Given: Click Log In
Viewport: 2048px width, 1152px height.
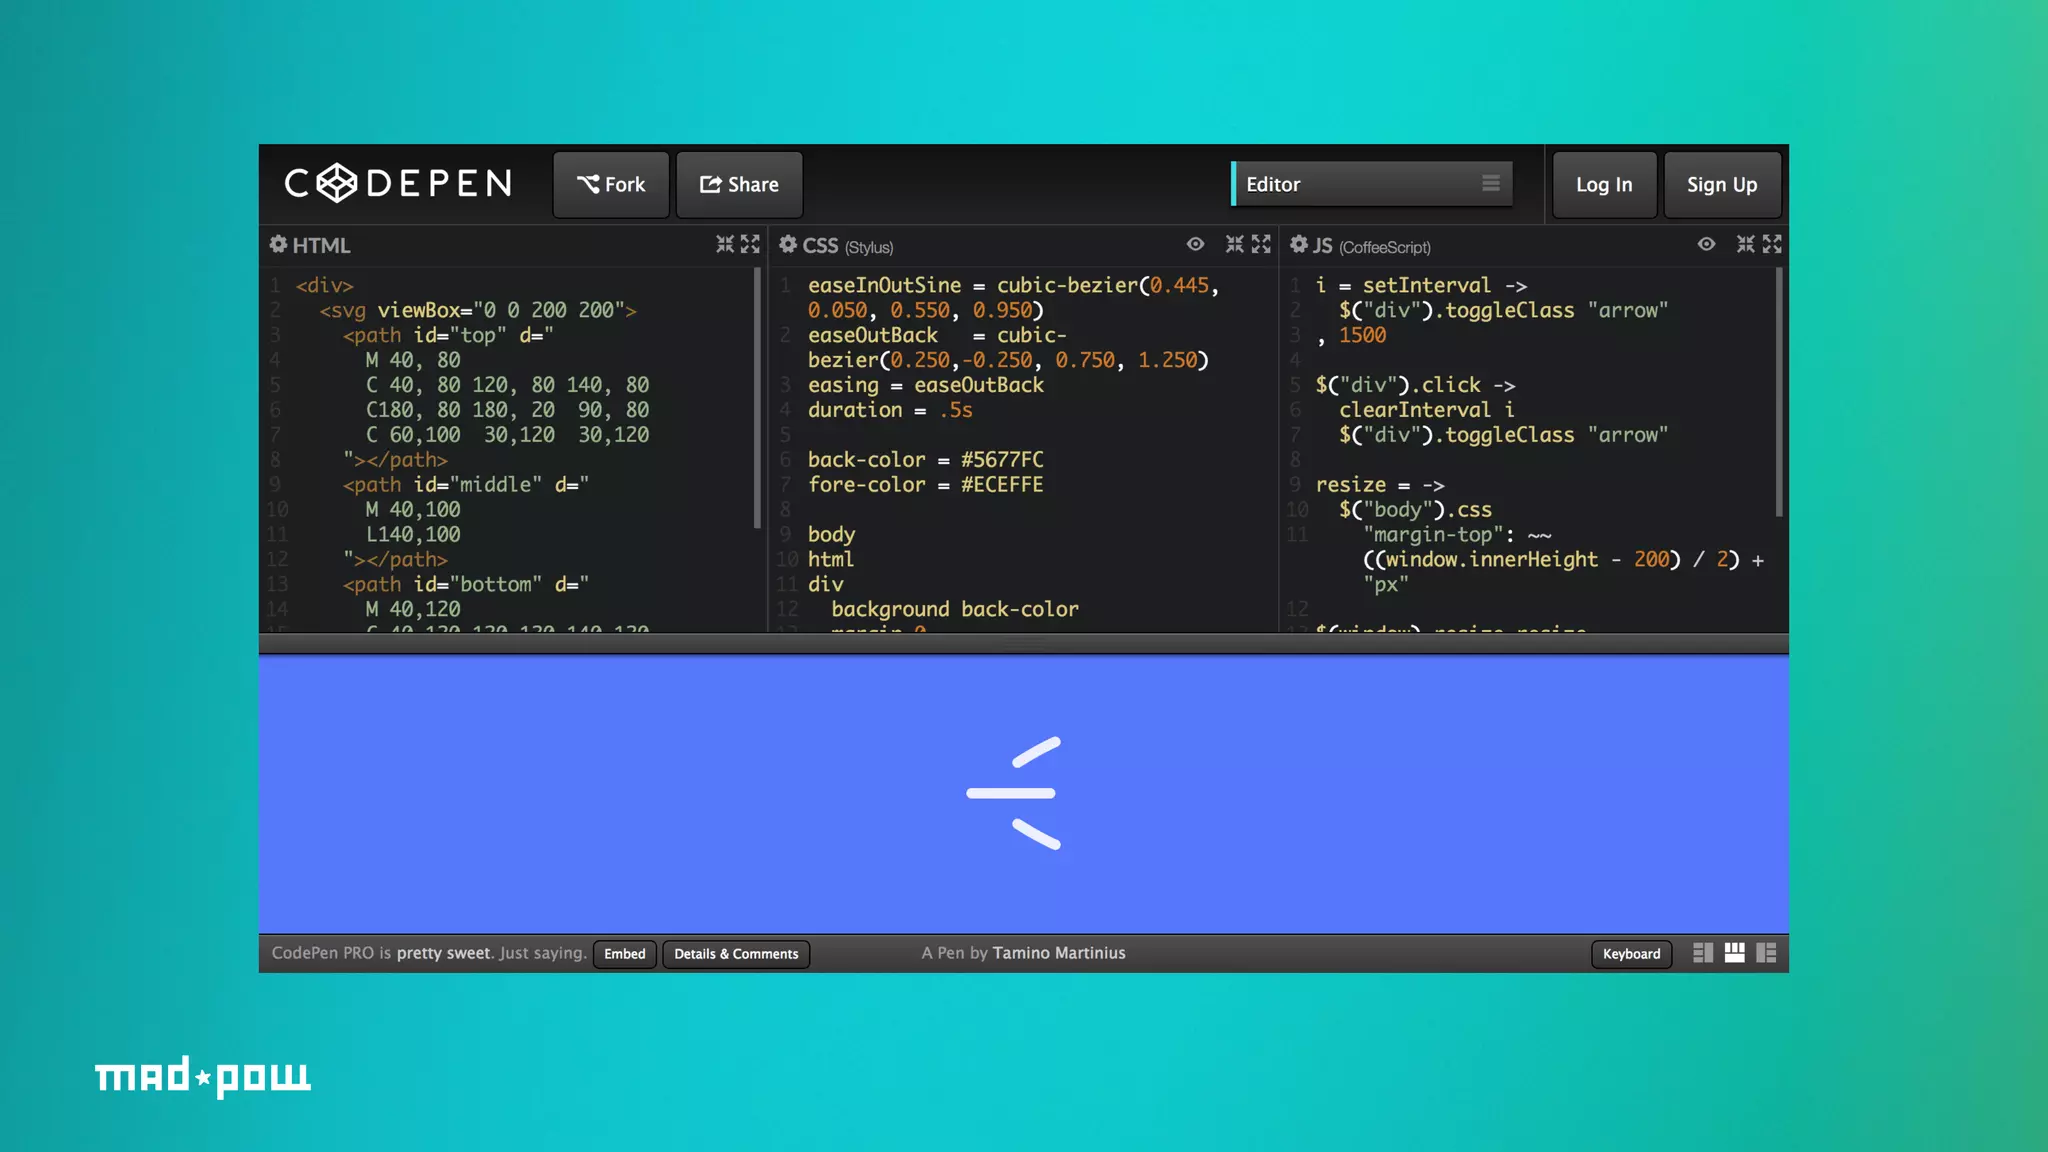Looking at the screenshot, I should (1604, 184).
